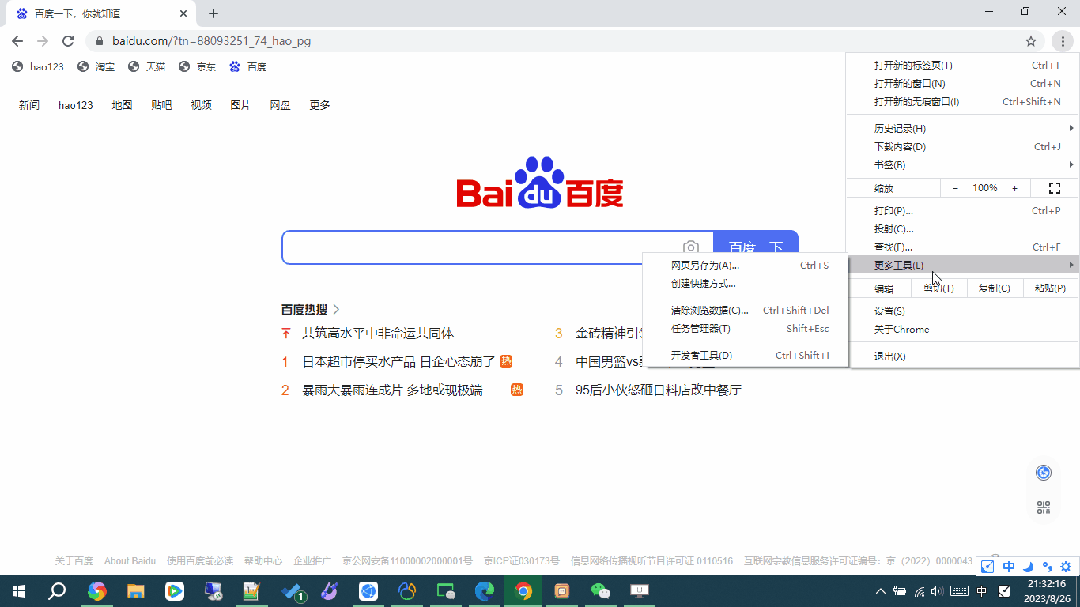The height and width of the screenshot is (607, 1080).
Task: Select 打开新的无痕窗口 menu item
Action: point(964,101)
